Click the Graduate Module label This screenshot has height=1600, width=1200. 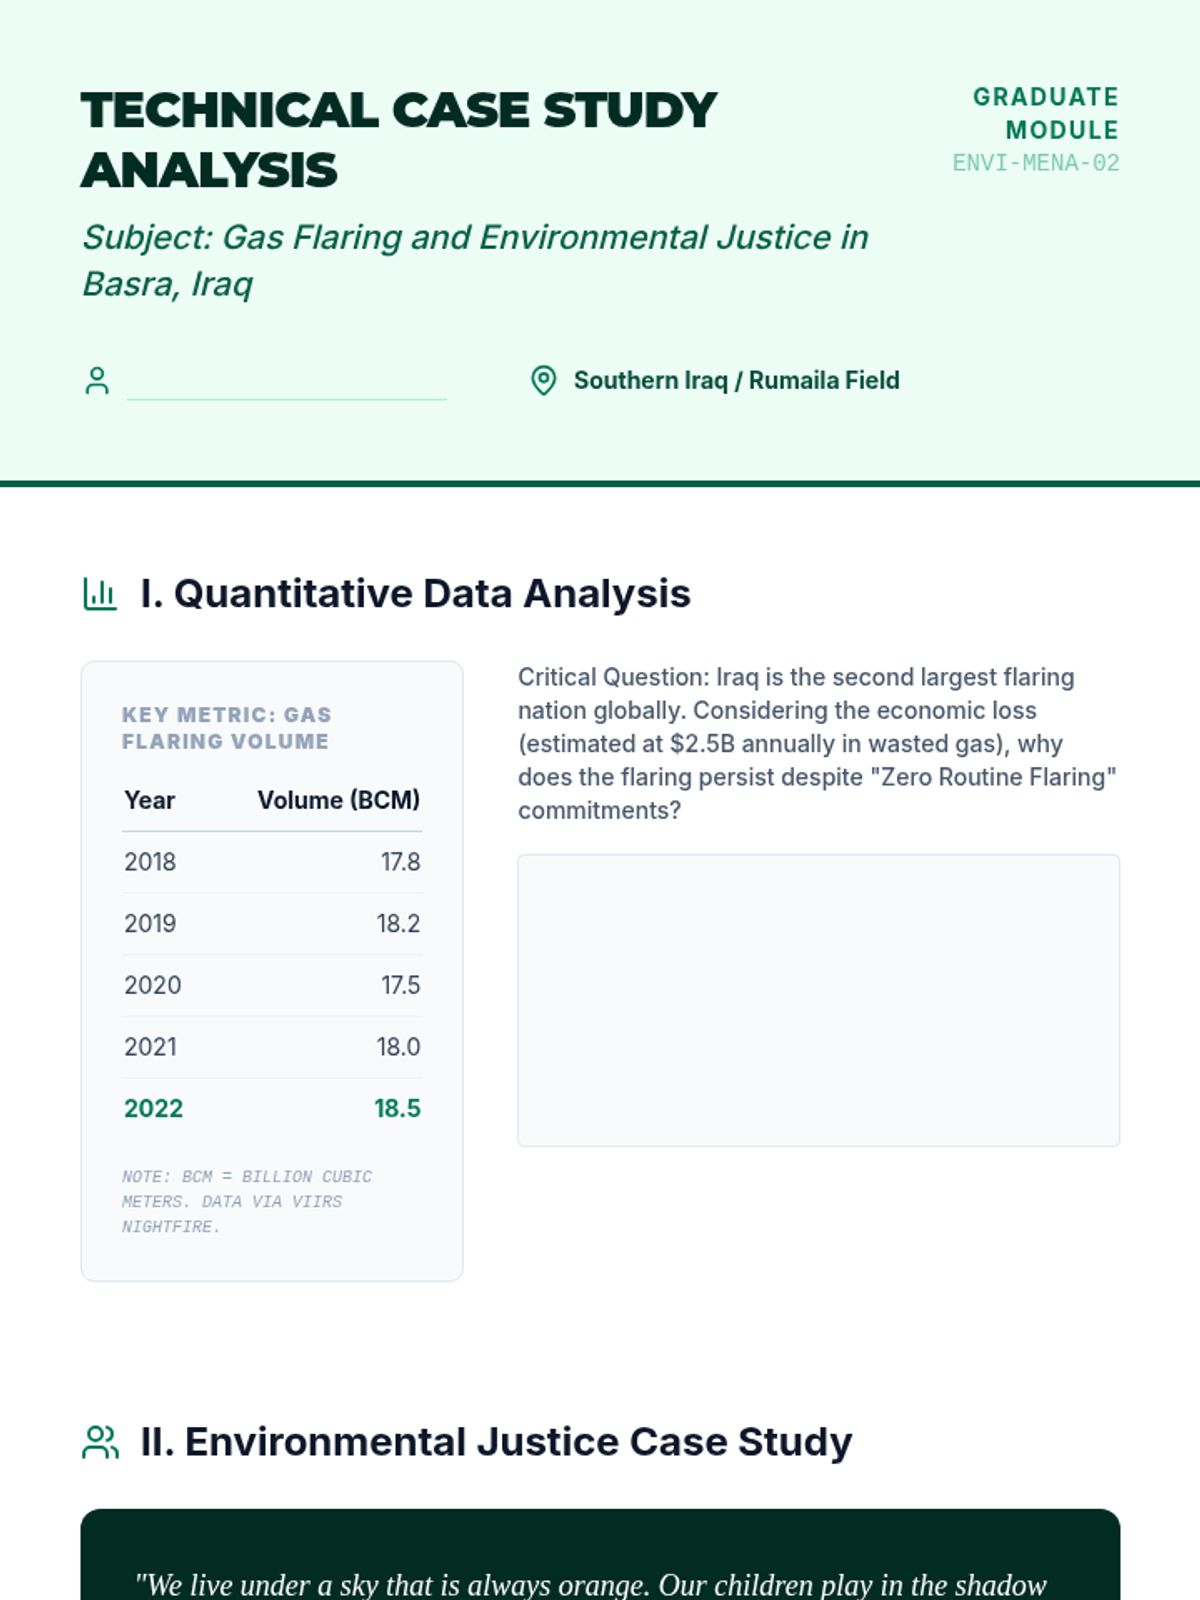click(x=1045, y=113)
